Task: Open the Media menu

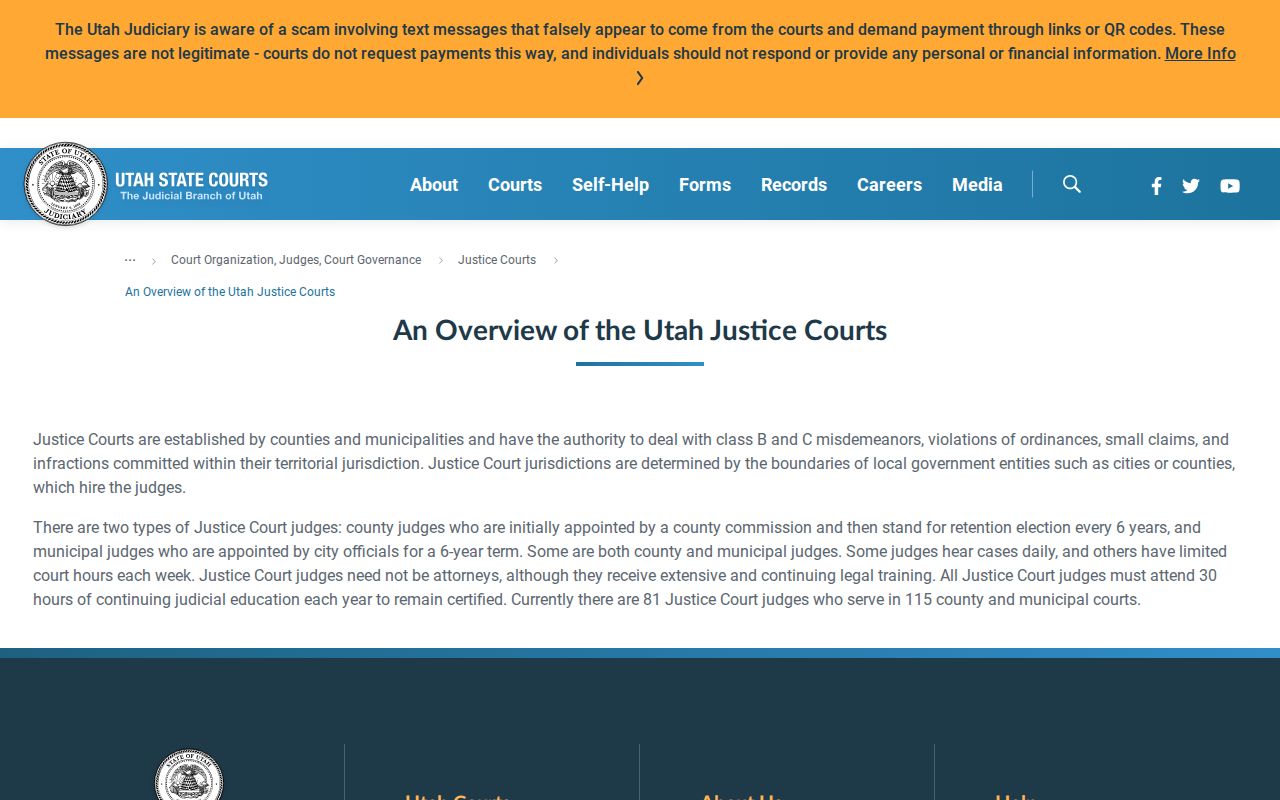Action: [x=977, y=185]
